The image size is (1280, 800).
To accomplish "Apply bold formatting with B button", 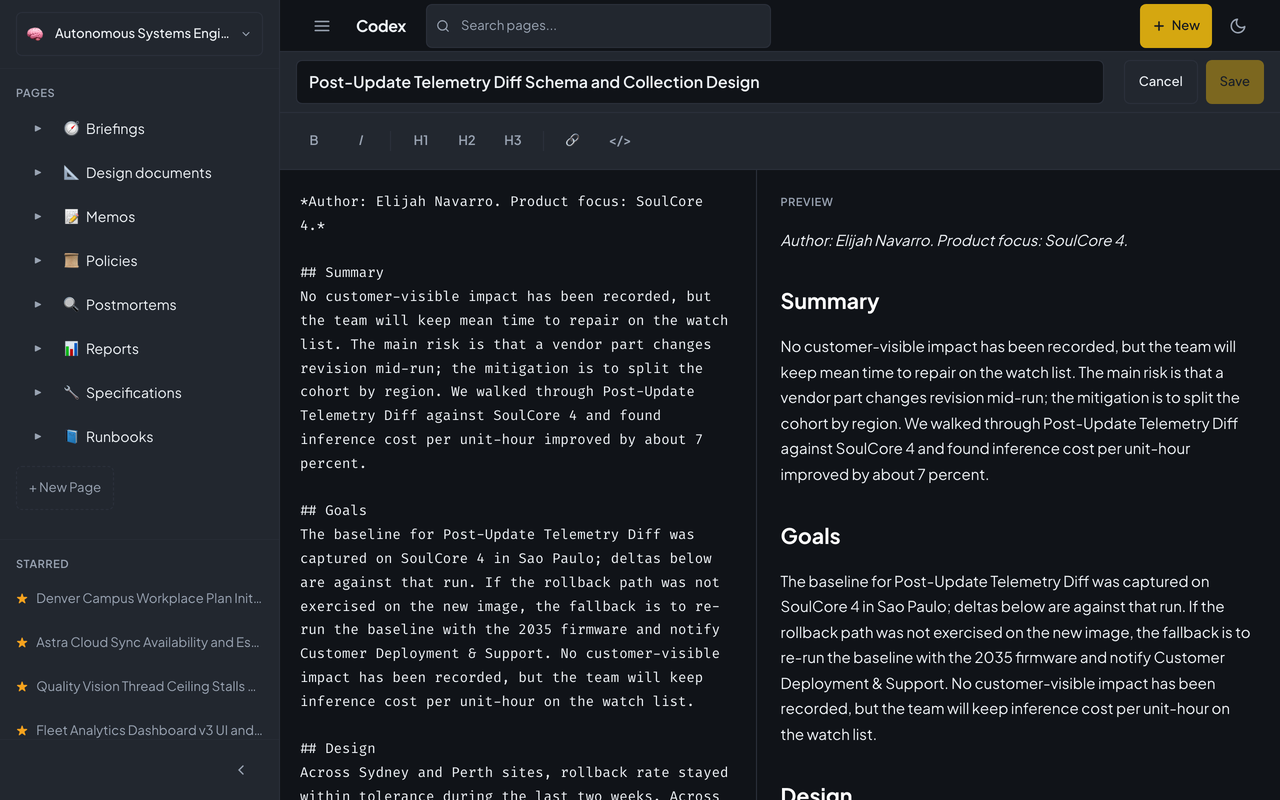I will [x=314, y=141].
